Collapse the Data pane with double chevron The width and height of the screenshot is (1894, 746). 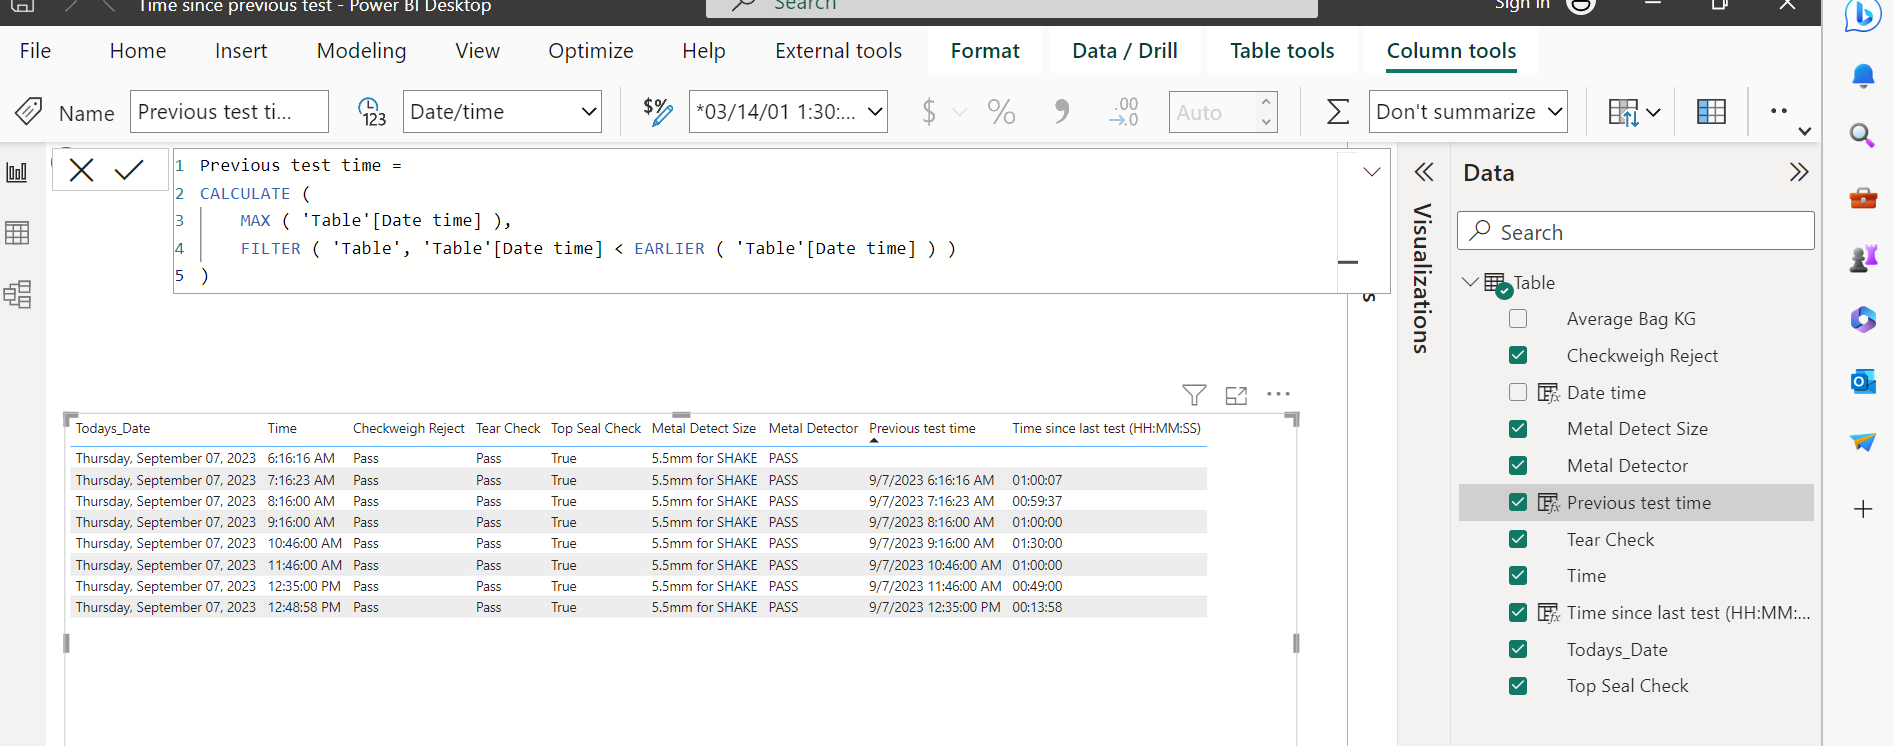(x=1799, y=172)
